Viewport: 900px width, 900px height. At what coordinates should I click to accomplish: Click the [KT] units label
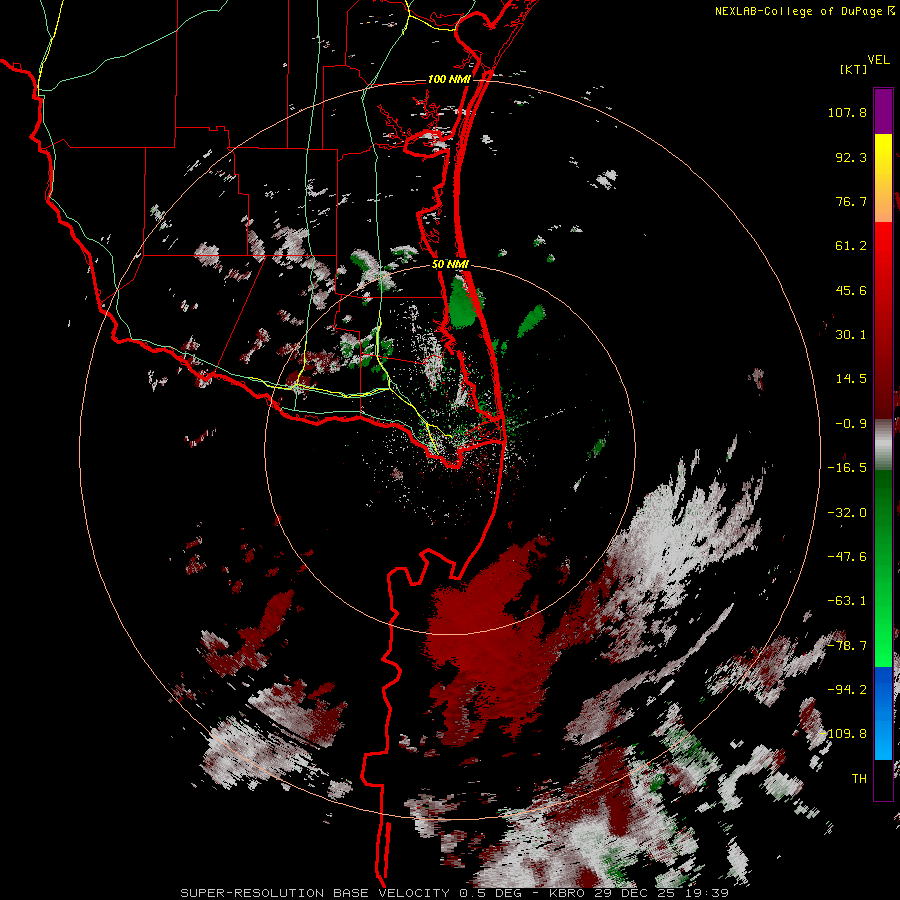(x=853, y=69)
